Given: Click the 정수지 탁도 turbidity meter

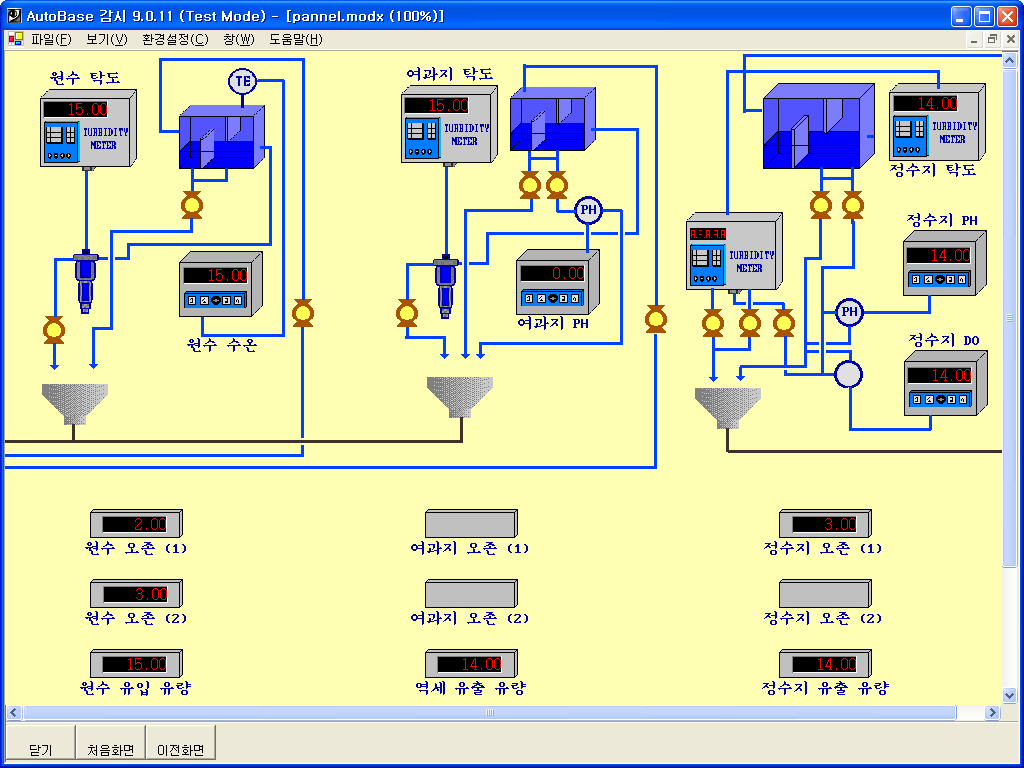Looking at the screenshot, I should point(935,122).
